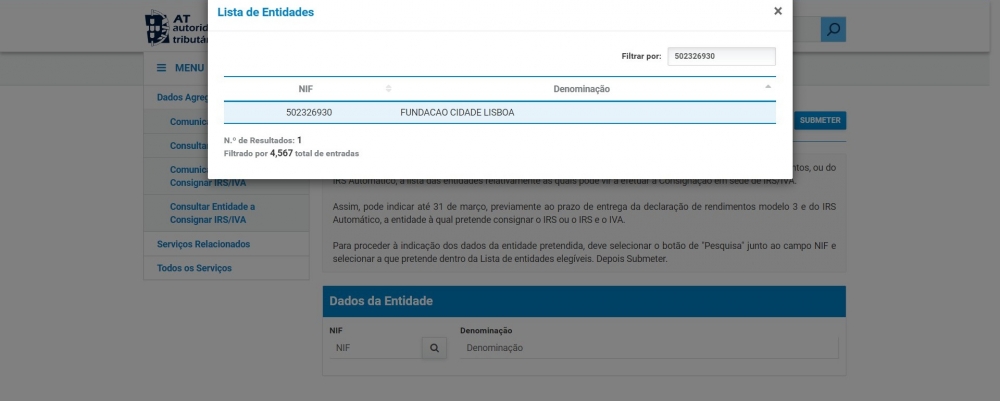Click the NIF search magnifier button
1000x401 pixels.
point(434,348)
